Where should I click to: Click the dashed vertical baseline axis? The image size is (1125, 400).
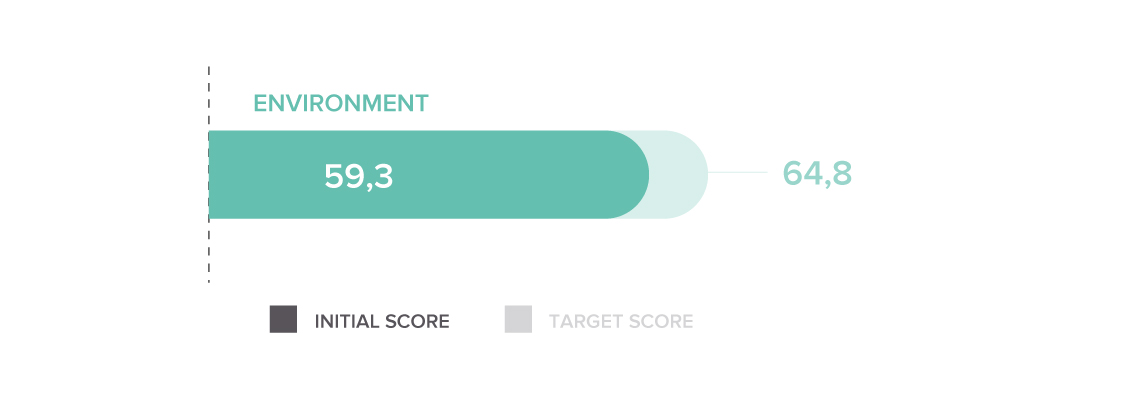(209, 174)
